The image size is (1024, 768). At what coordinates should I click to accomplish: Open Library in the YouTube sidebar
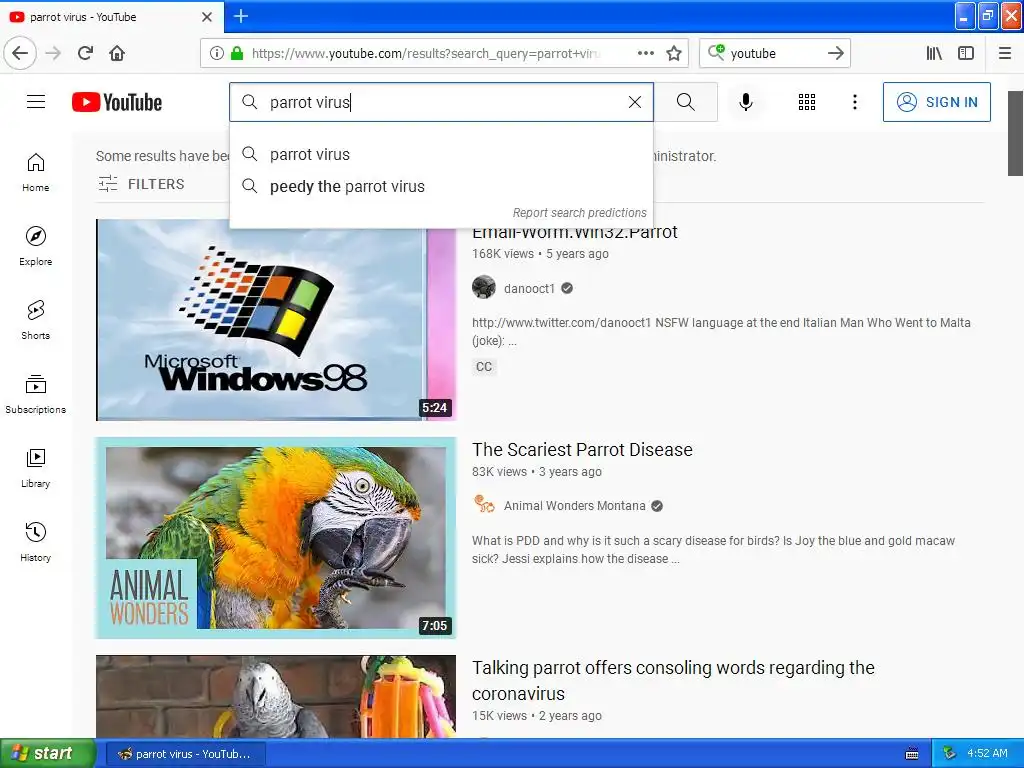point(36,468)
